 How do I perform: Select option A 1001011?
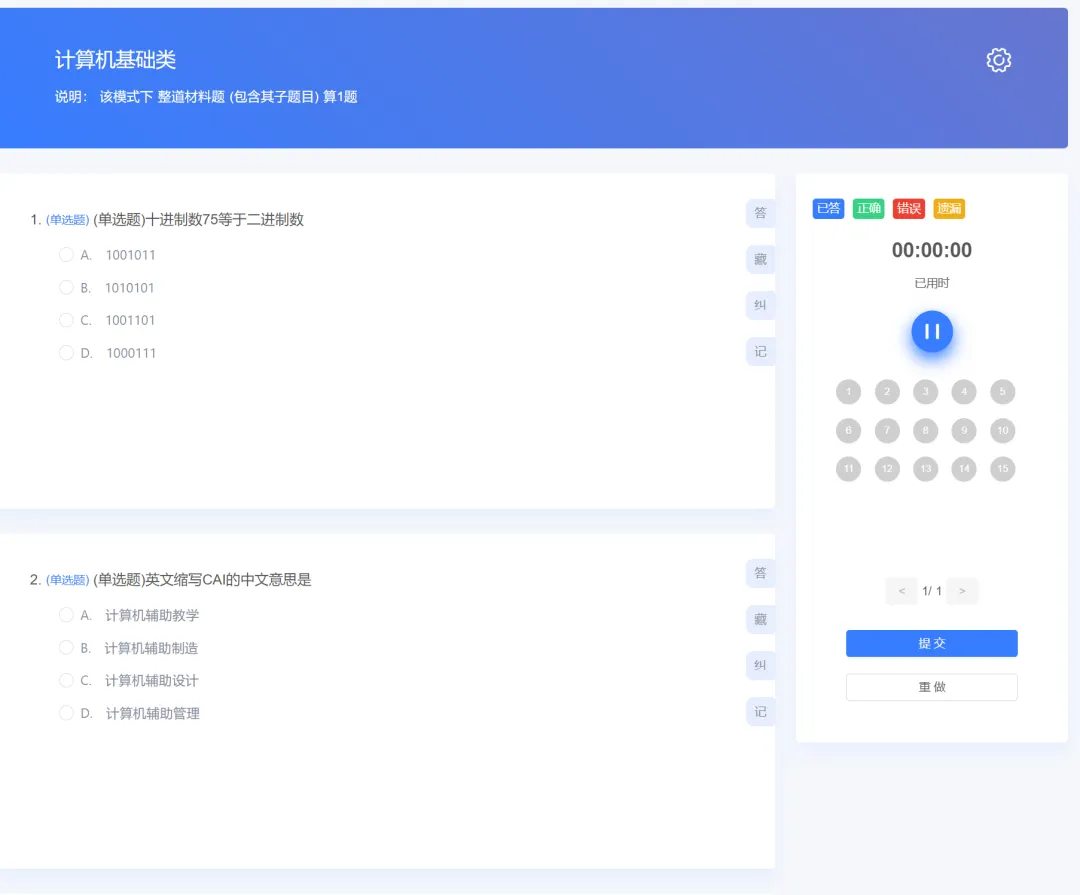pos(107,255)
